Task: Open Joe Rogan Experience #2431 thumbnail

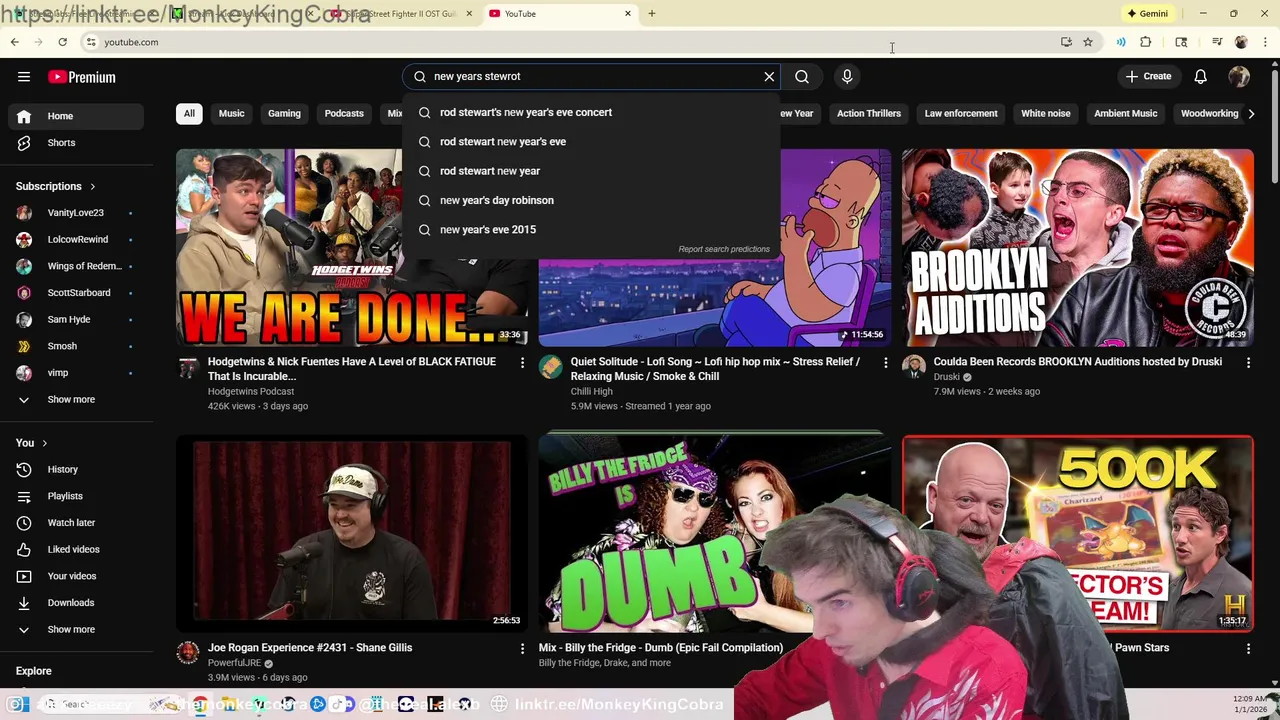Action: click(x=351, y=533)
